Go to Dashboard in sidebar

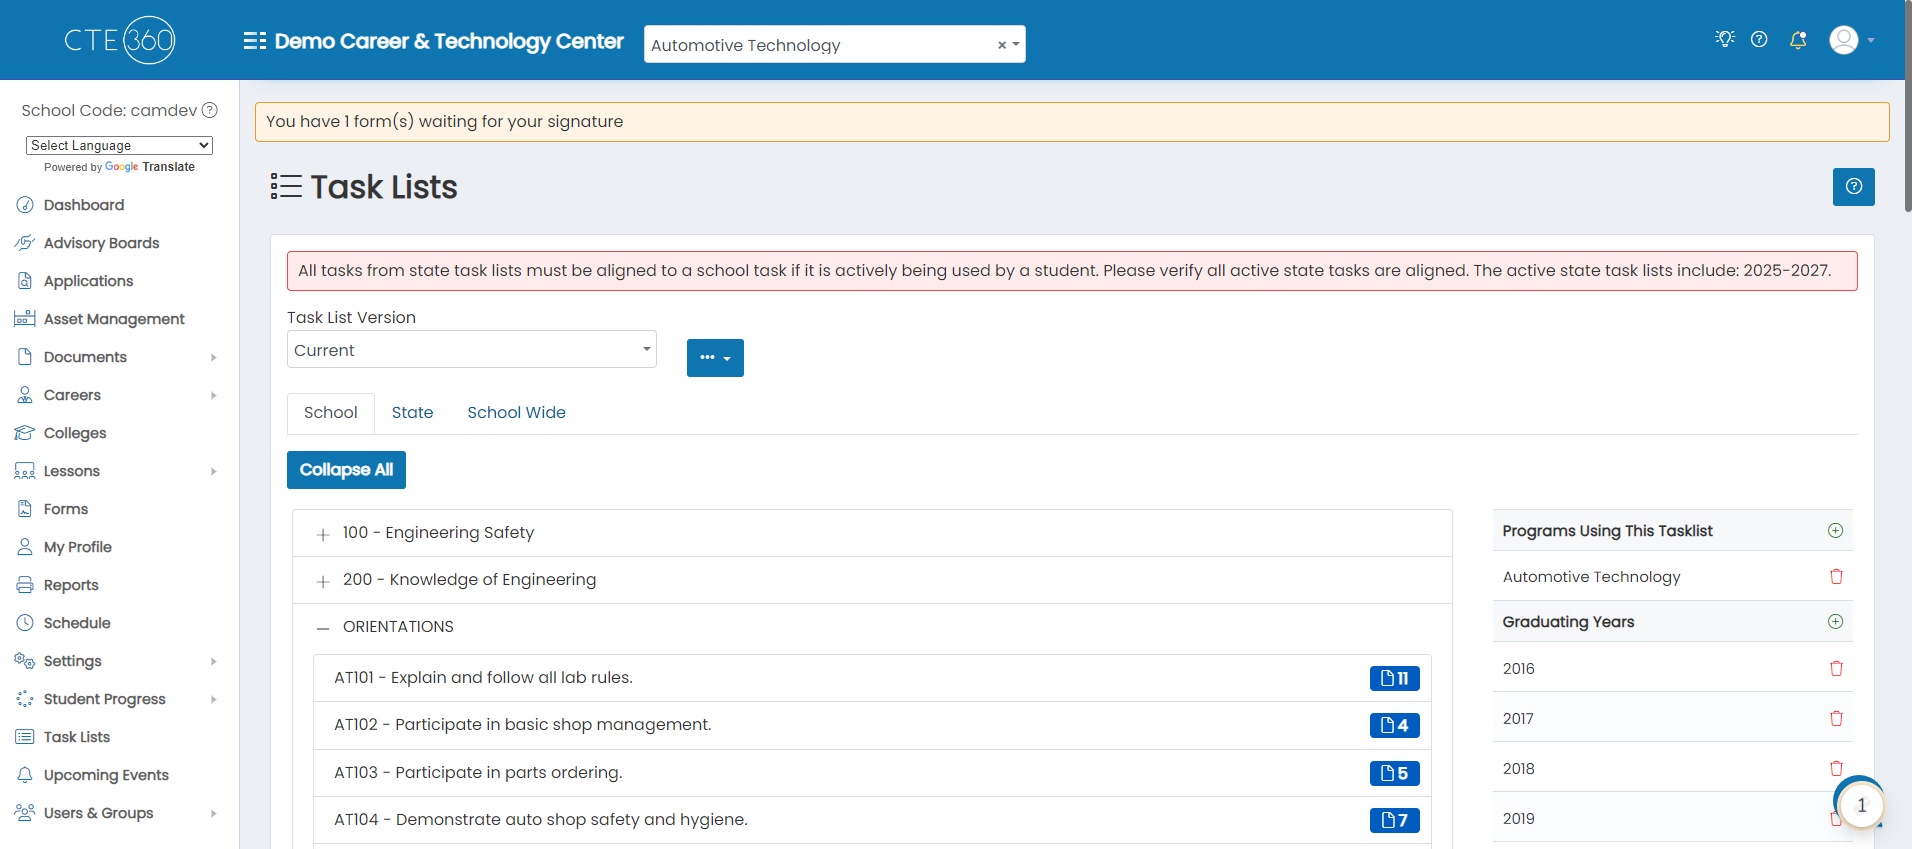click(x=84, y=205)
